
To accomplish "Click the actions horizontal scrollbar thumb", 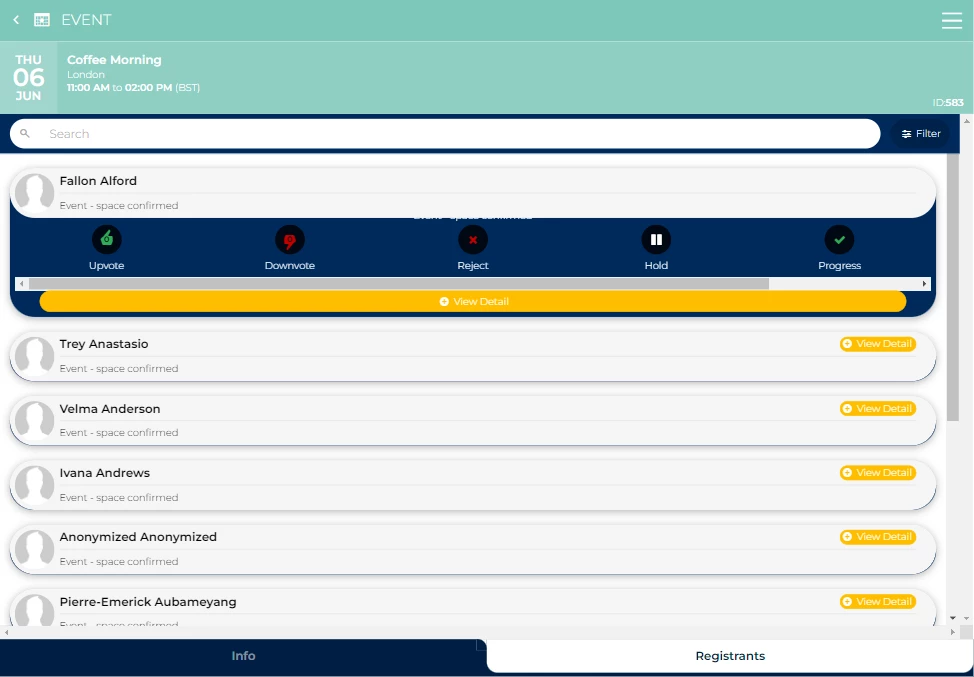I will click(399, 284).
